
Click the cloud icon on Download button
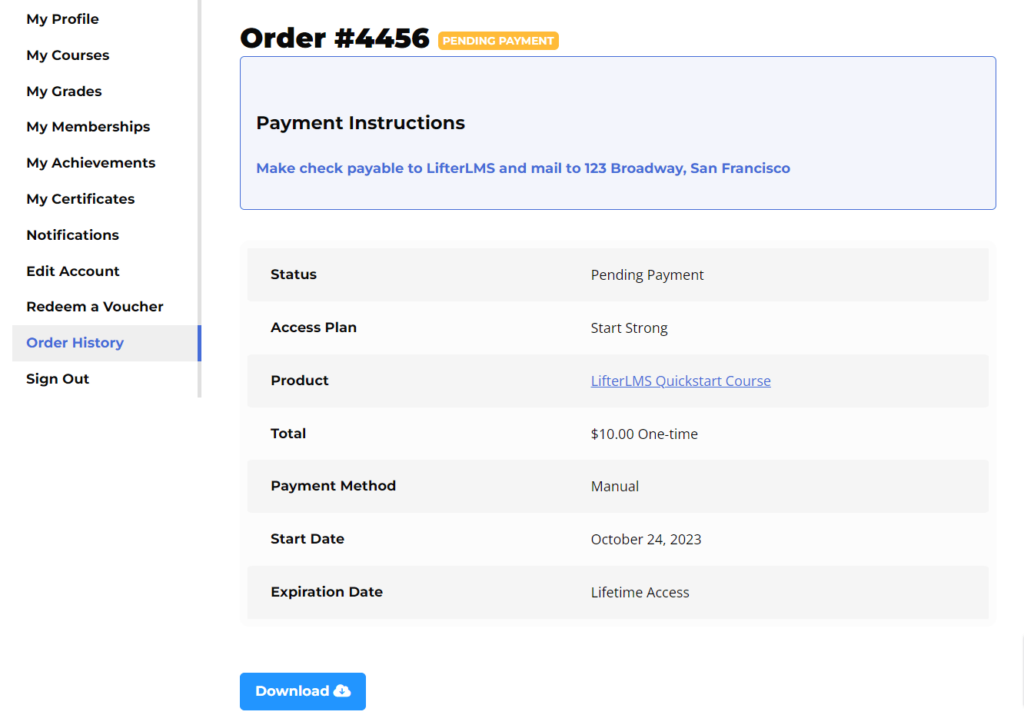339,691
